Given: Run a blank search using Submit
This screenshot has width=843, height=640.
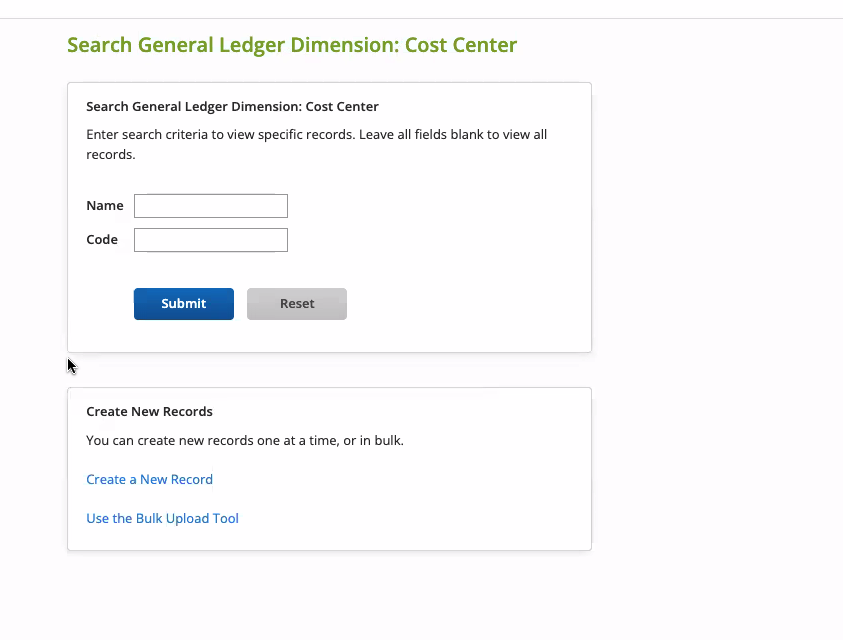Looking at the screenshot, I should pyautogui.click(x=184, y=304).
